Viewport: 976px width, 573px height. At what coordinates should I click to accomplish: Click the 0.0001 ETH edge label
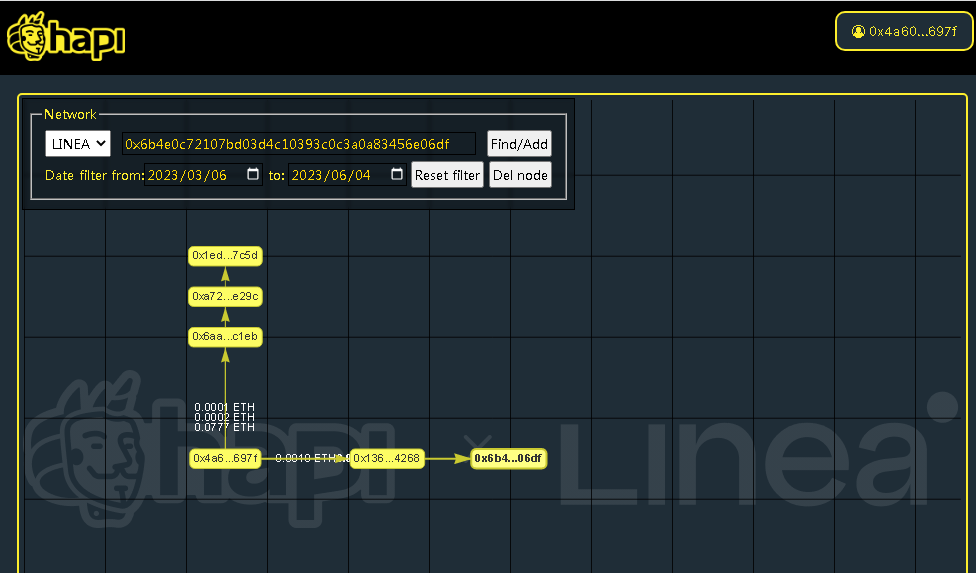coord(224,407)
